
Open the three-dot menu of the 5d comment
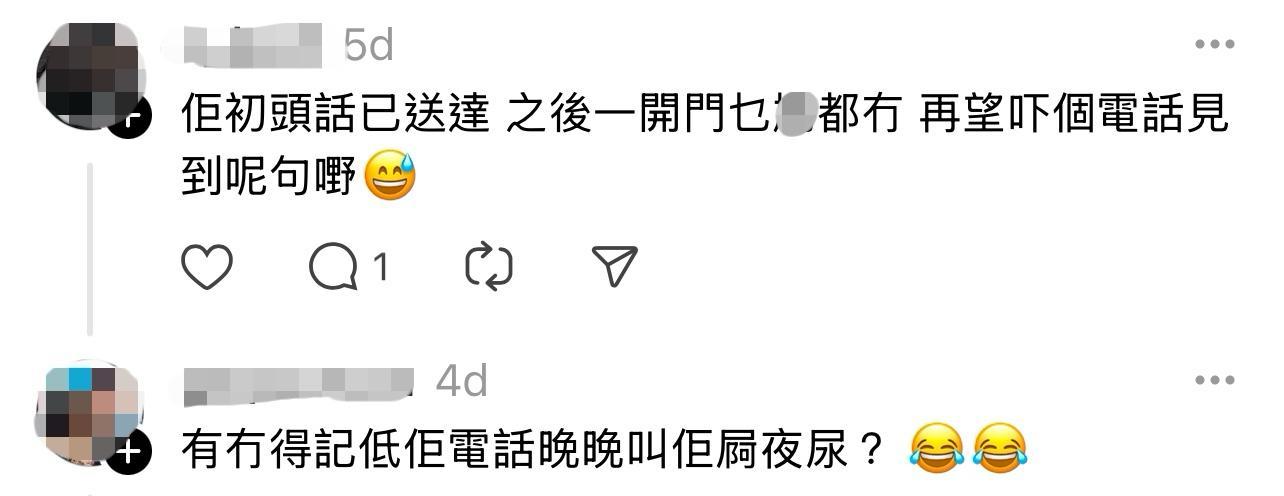[1215, 45]
